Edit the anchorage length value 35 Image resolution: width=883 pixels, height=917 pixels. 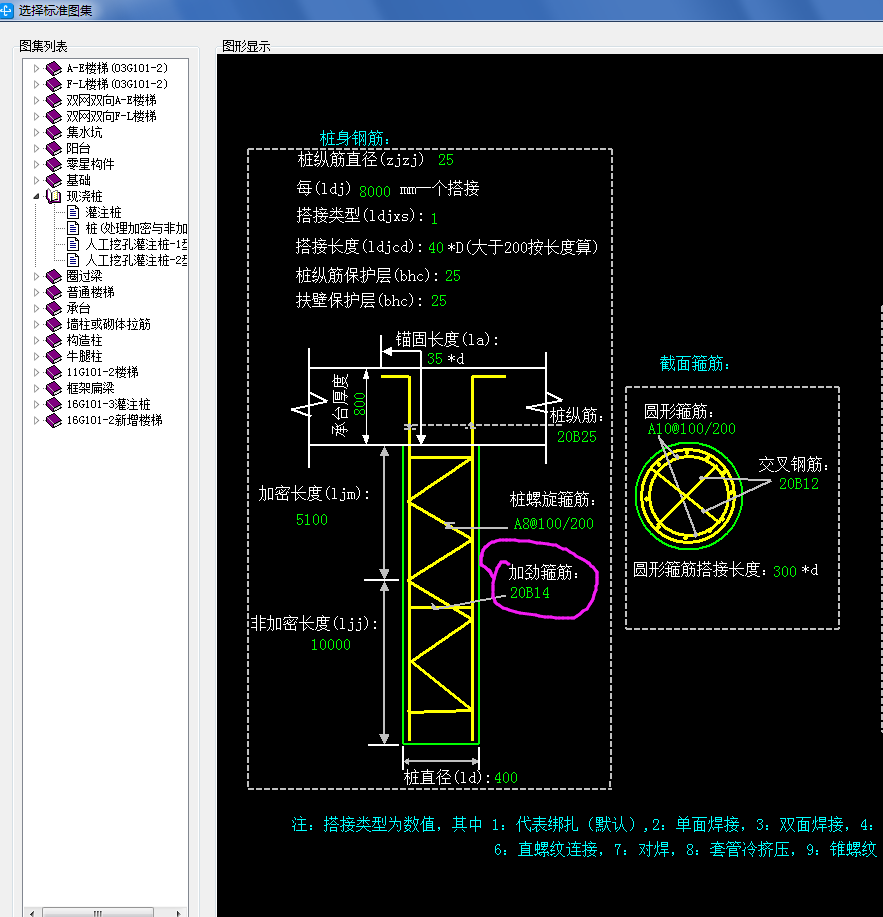click(434, 358)
